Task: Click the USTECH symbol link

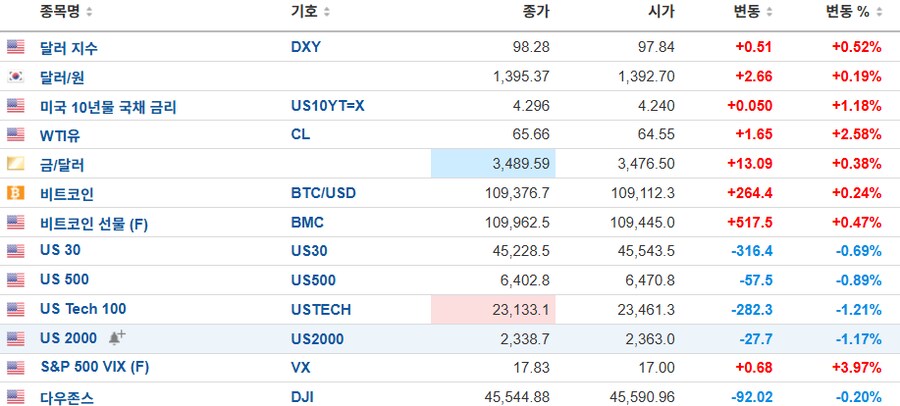Action: click(x=321, y=310)
